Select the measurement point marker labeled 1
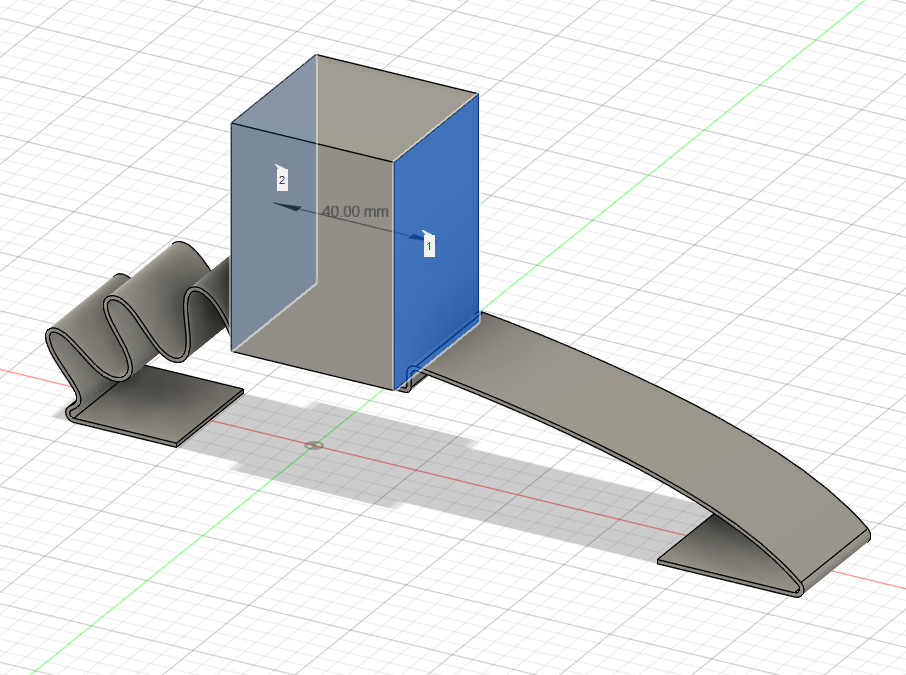 click(429, 246)
